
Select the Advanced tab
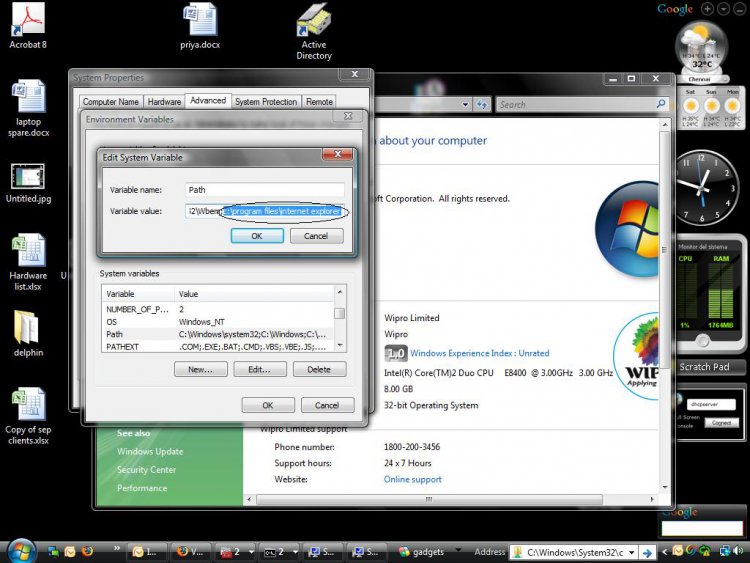click(208, 100)
